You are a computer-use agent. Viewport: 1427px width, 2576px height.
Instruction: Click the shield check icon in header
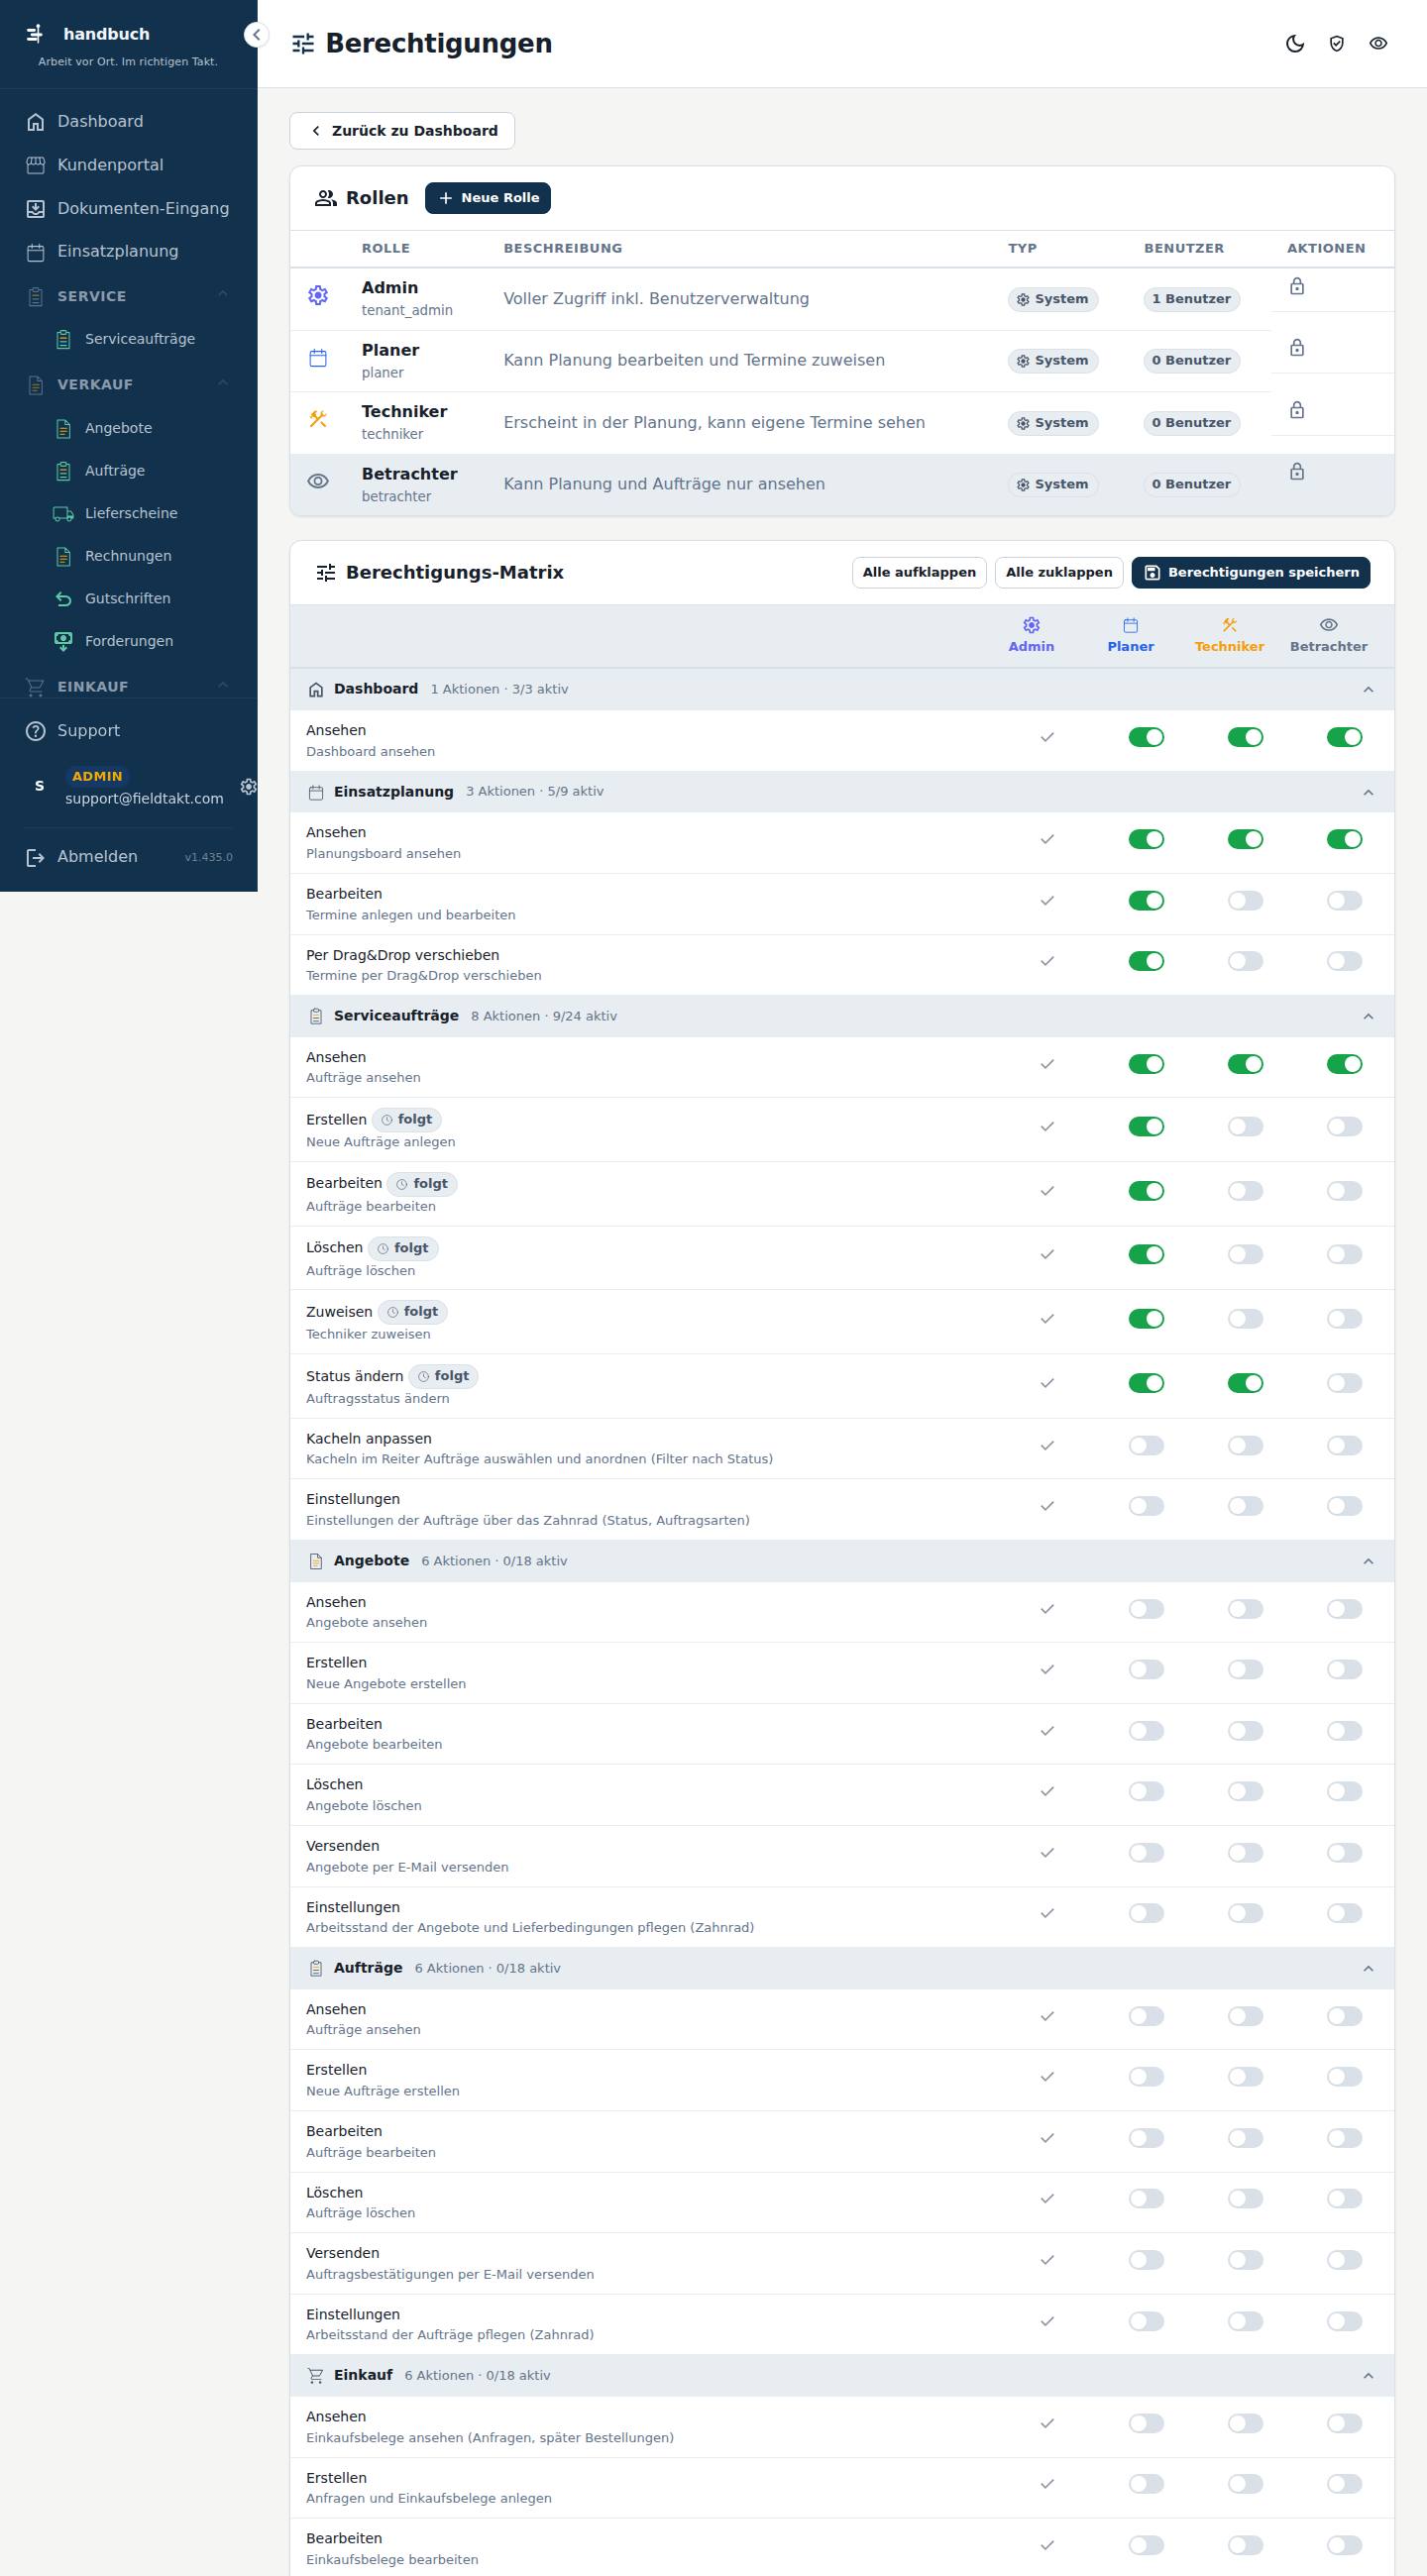point(1336,43)
